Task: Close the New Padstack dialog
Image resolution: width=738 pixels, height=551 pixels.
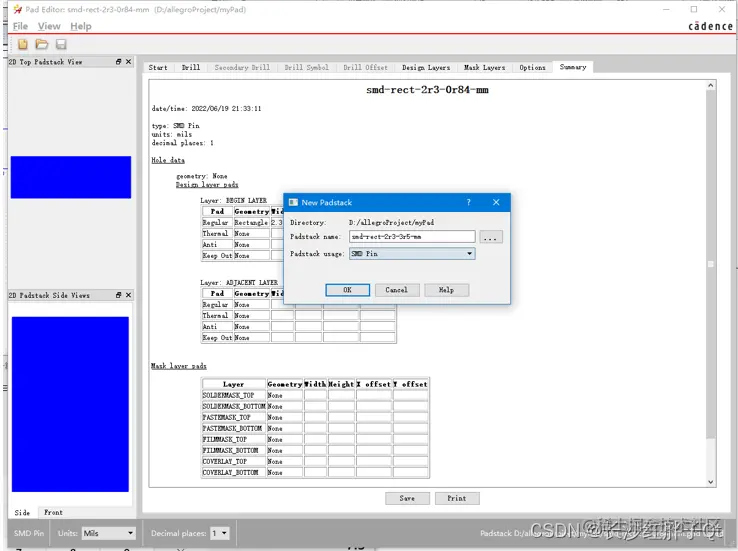Action: pos(496,202)
